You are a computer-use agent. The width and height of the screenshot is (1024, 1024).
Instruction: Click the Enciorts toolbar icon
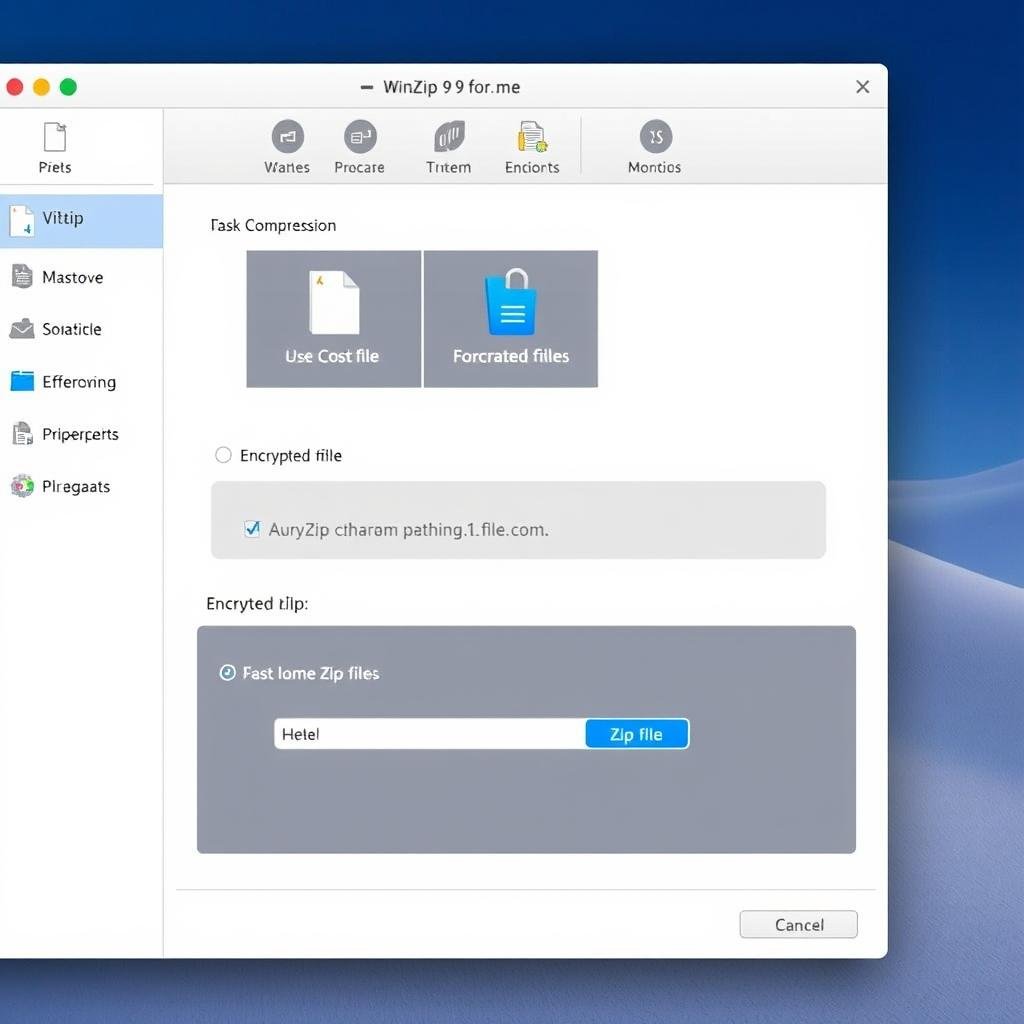(x=532, y=136)
